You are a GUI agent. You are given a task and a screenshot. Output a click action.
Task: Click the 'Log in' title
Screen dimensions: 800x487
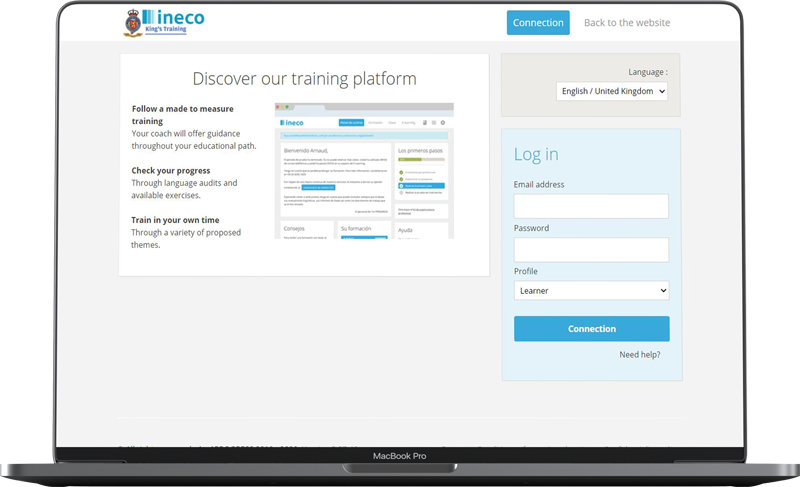tap(536, 154)
